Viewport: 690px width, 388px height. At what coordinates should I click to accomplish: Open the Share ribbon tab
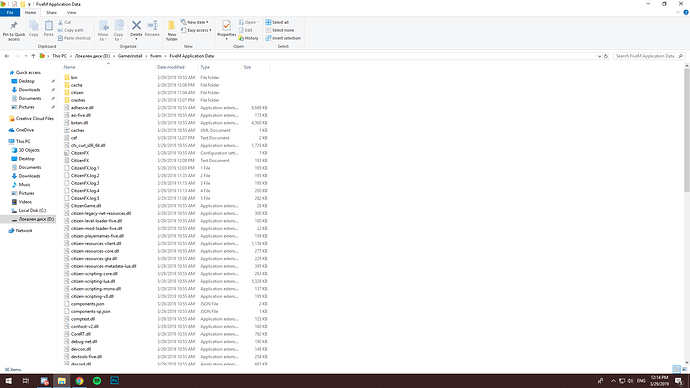coord(51,13)
